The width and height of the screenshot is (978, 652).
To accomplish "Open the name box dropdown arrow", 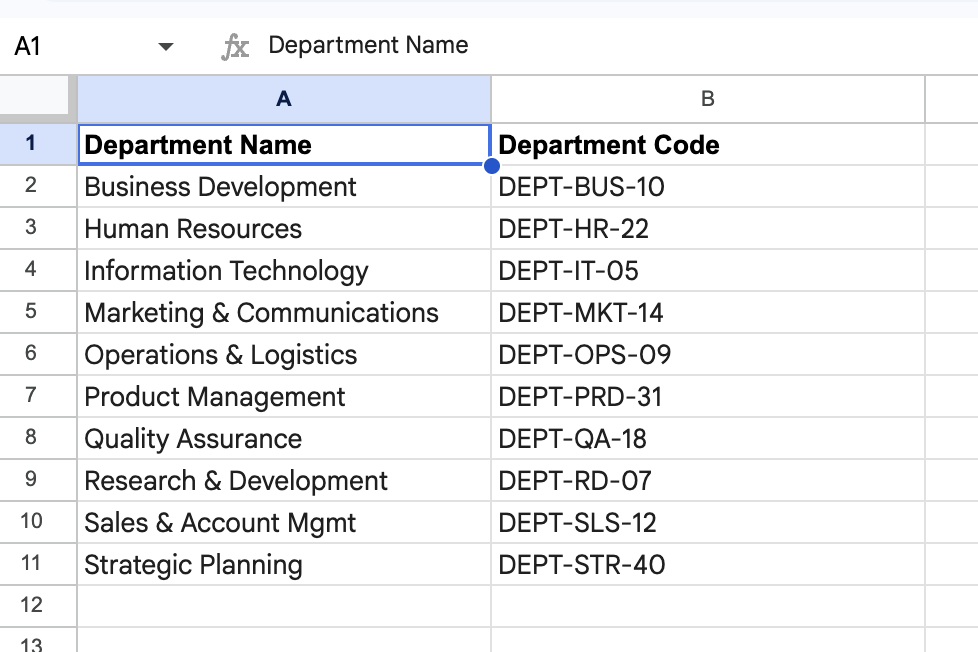I will [166, 47].
